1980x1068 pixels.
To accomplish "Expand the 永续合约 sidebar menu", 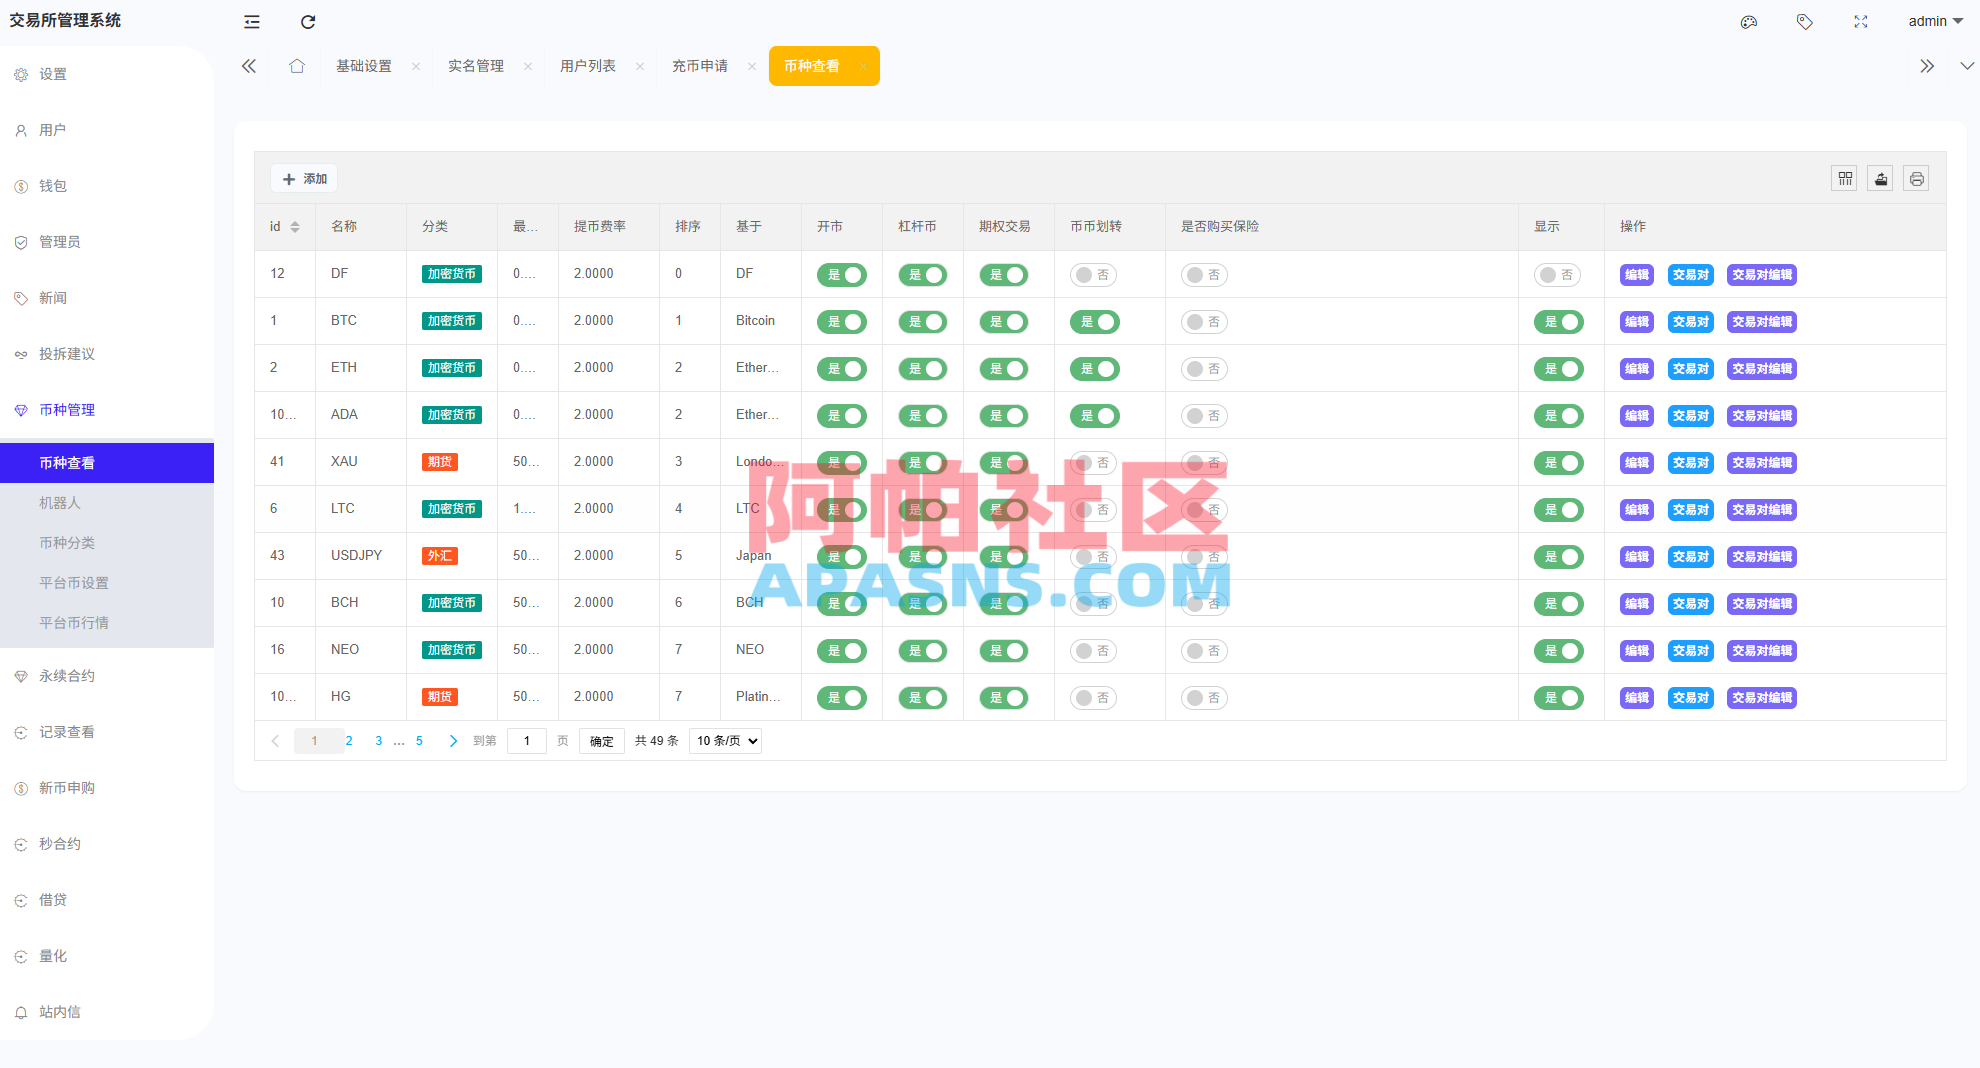I will pos(67,676).
